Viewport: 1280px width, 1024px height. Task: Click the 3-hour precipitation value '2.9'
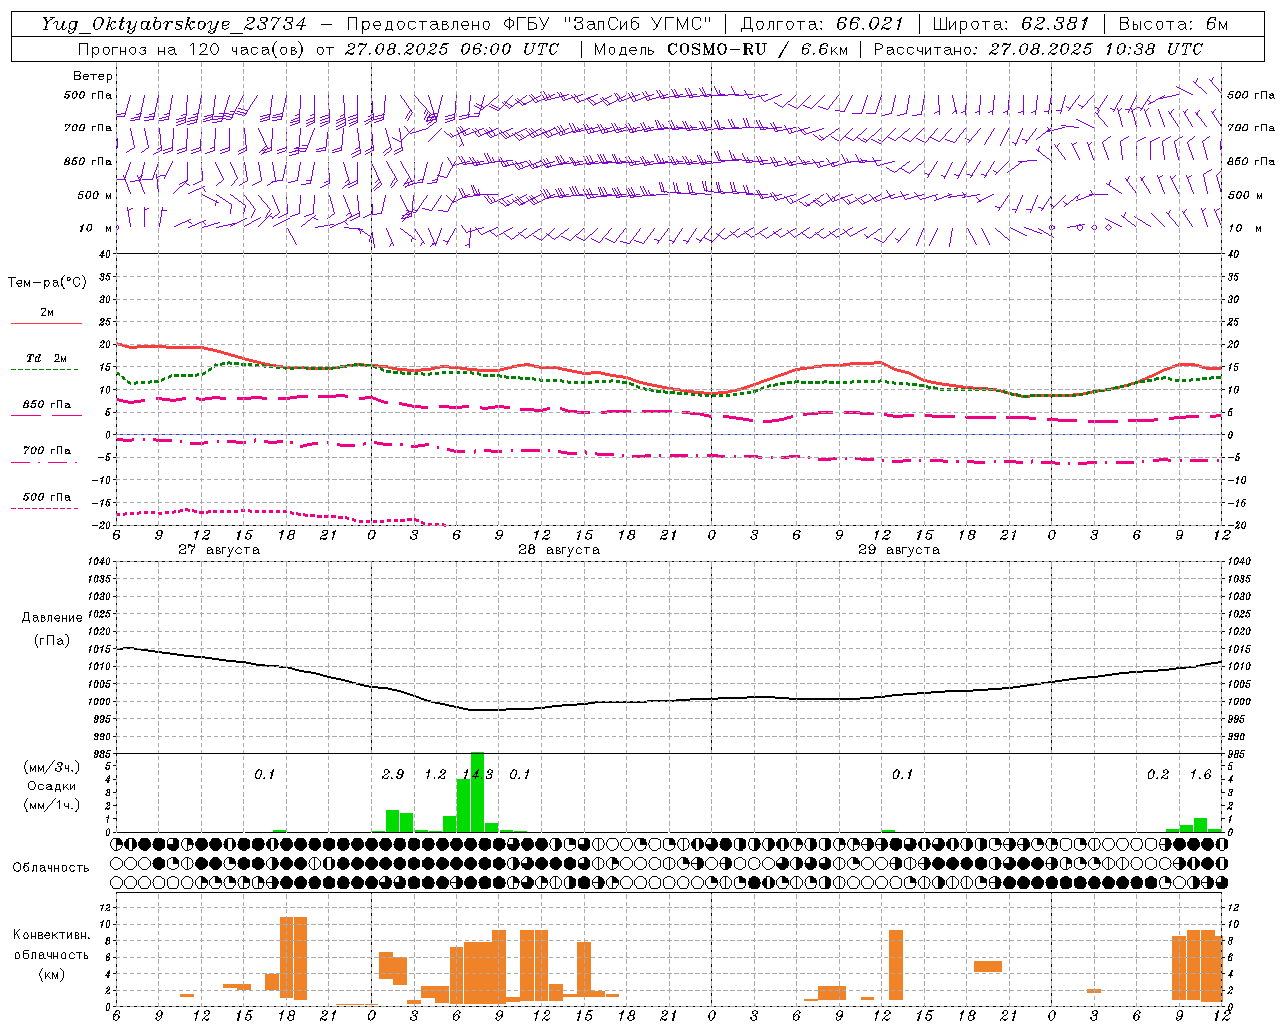393,774
